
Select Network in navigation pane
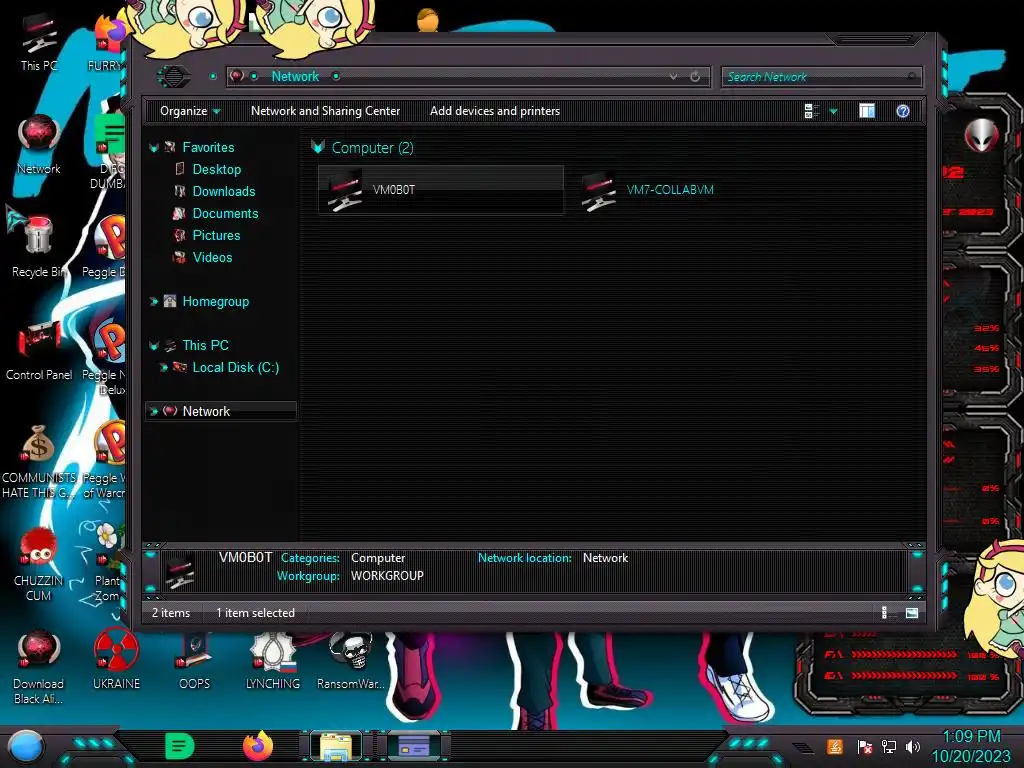click(206, 411)
